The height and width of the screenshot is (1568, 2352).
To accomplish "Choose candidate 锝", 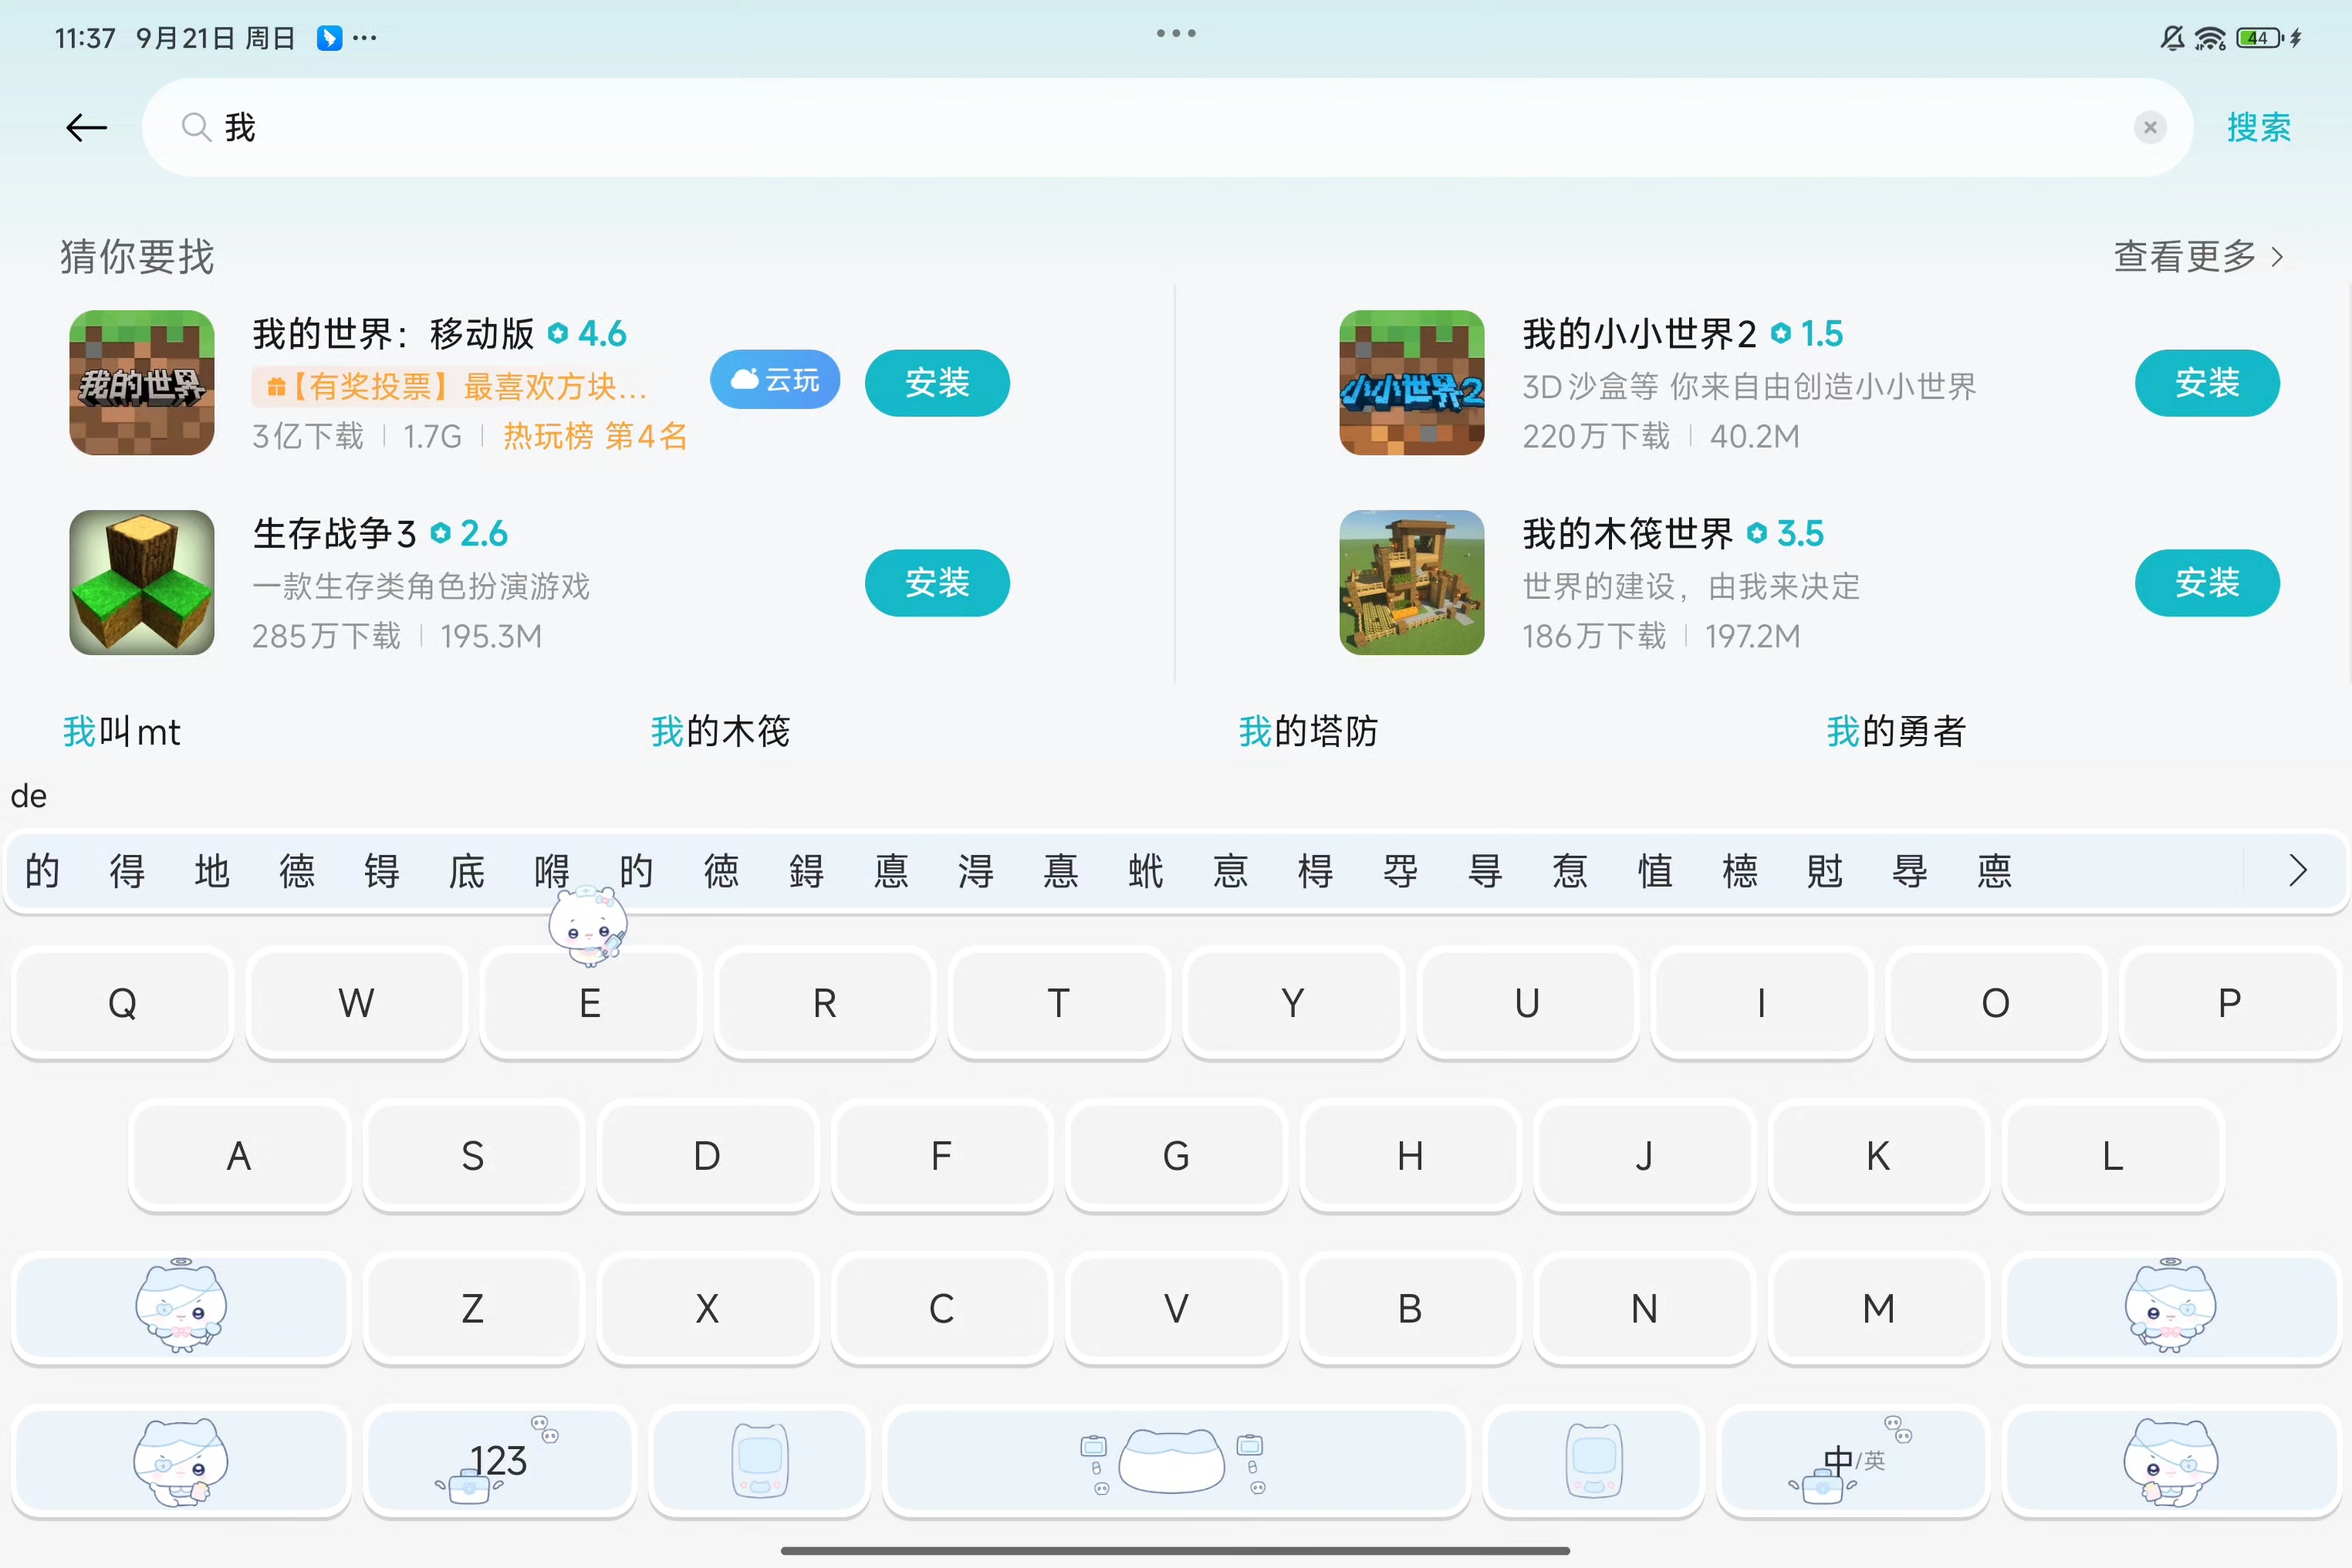I will pyautogui.click(x=382, y=871).
